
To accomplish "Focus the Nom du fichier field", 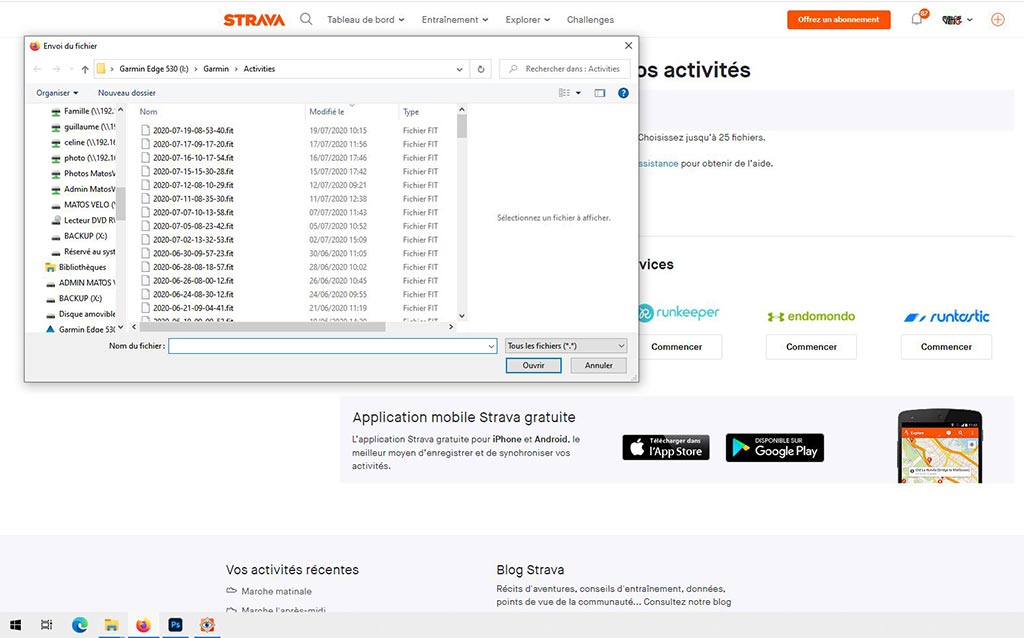I will (332, 346).
